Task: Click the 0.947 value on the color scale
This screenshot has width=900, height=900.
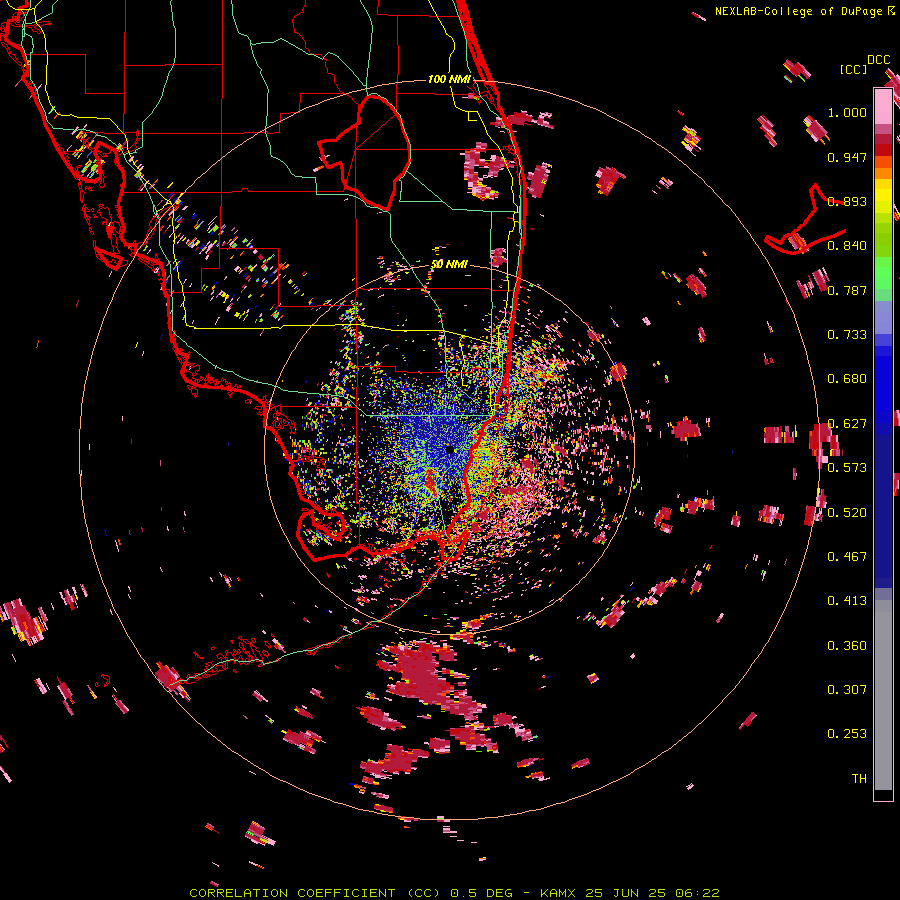Action: (847, 157)
